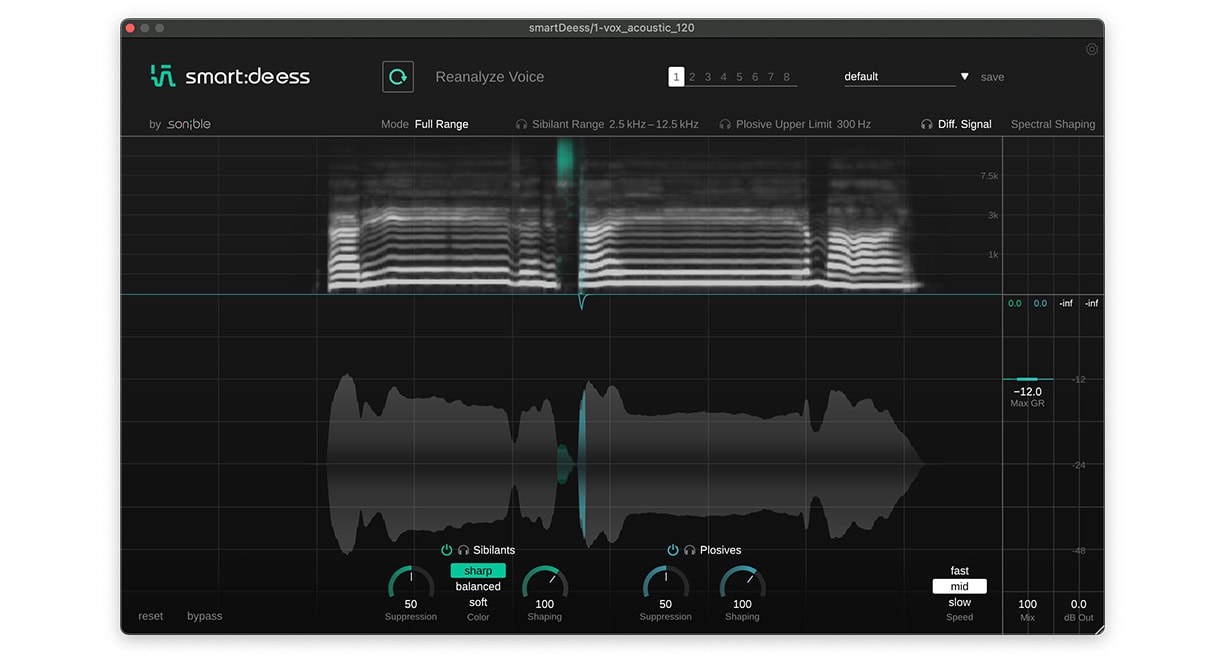The image size is (1232, 661).
Task: Click the Plosives headphone listen icon
Action: [689, 550]
